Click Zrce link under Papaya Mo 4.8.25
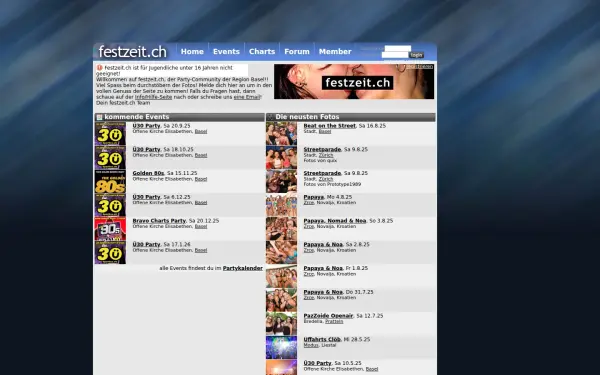 coord(309,203)
